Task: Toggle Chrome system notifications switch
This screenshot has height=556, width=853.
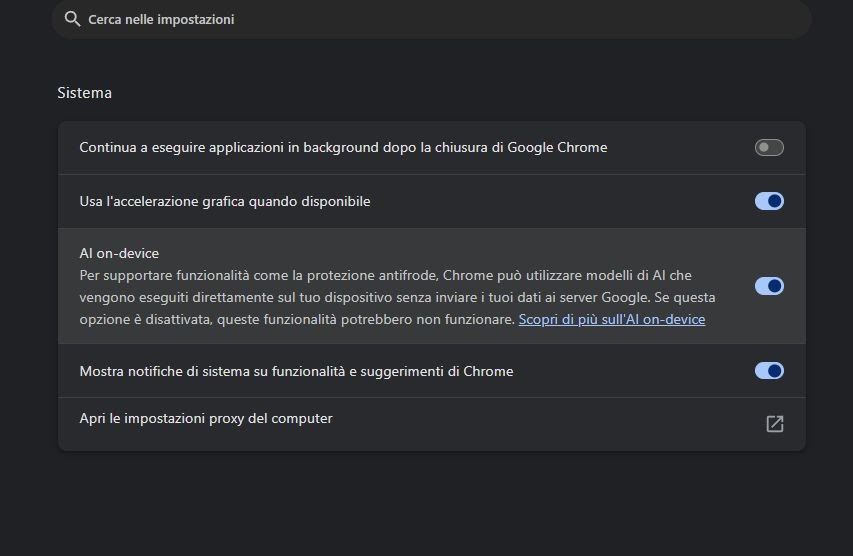Action: click(769, 371)
